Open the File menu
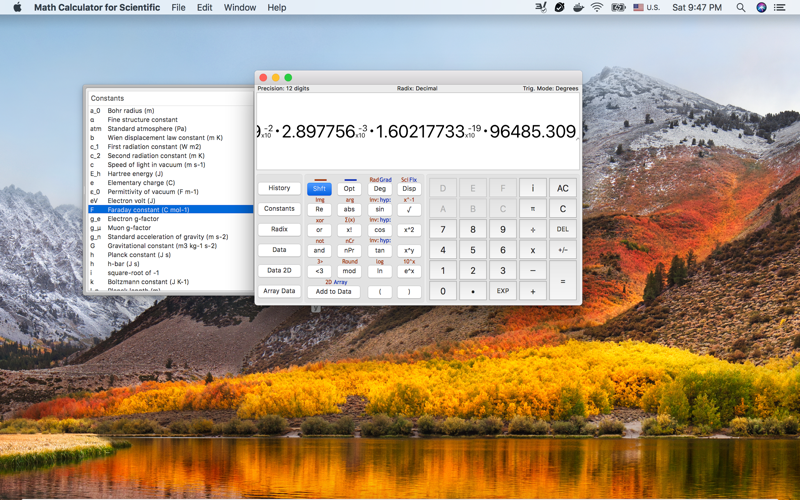Screen dimensions: 800x500 178,7
